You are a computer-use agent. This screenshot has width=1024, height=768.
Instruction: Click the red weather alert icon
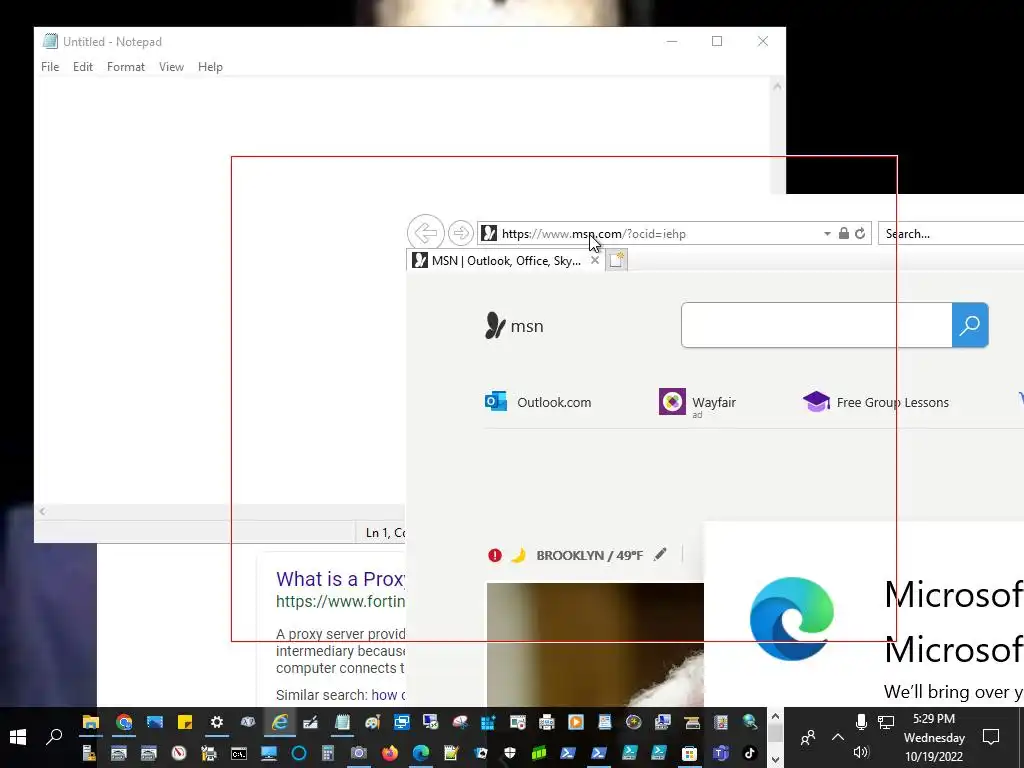coord(494,555)
